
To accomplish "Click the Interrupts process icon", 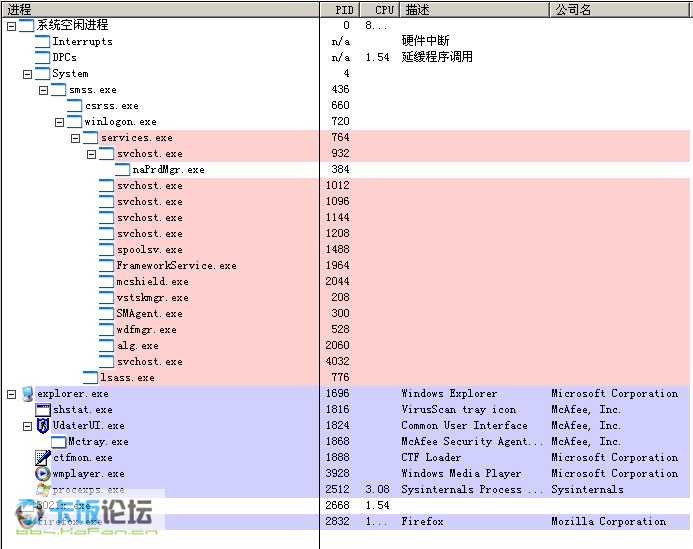I will (42, 41).
